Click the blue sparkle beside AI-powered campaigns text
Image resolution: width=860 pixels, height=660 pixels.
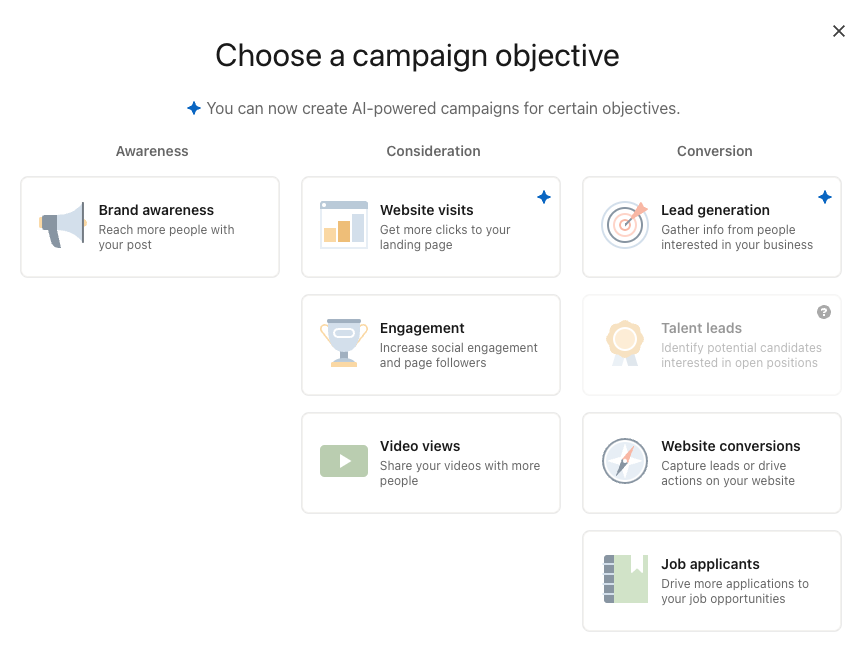click(194, 108)
